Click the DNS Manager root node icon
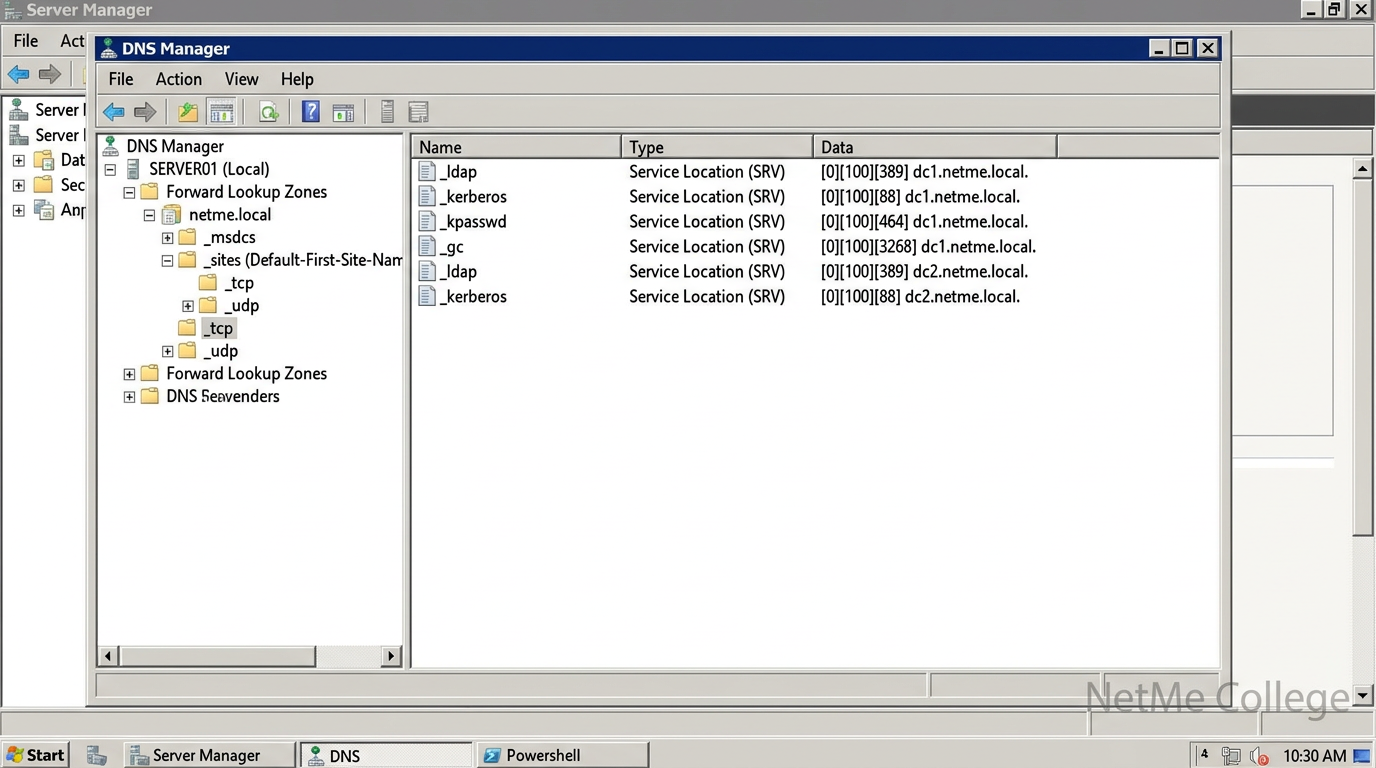The image size is (1376, 768). [x=111, y=146]
